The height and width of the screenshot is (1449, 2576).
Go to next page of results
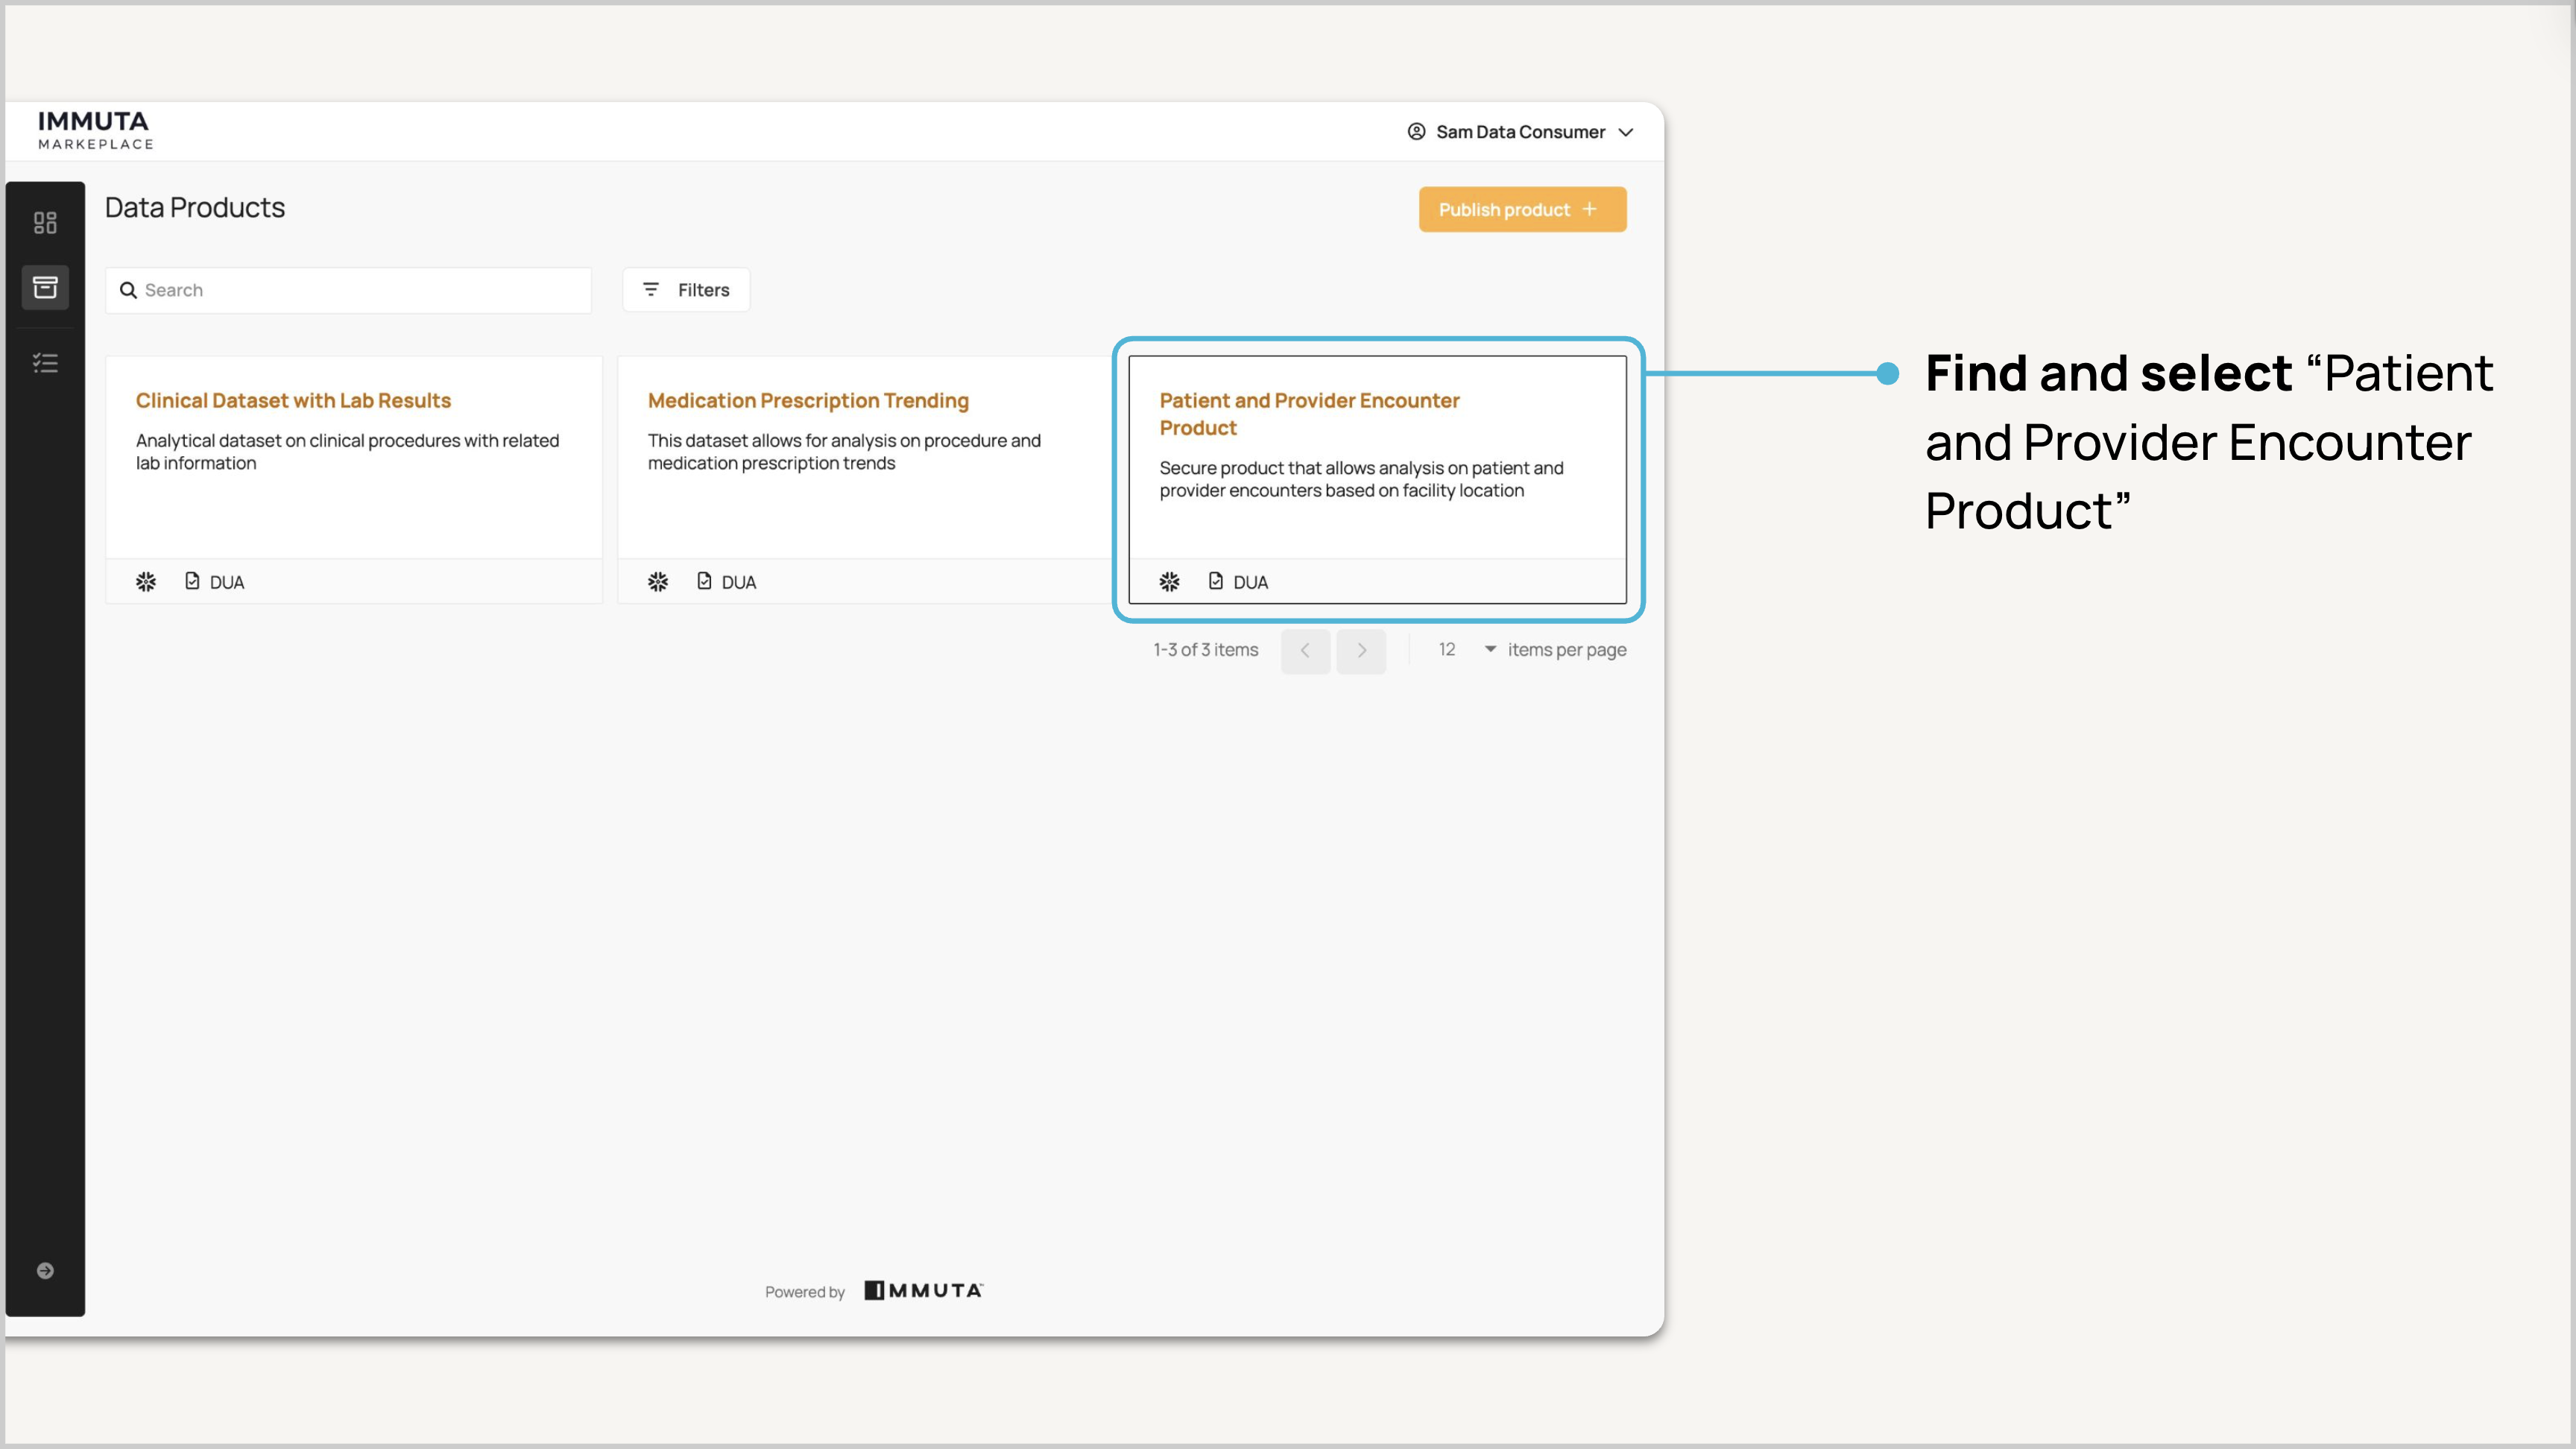pos(1361,651)
